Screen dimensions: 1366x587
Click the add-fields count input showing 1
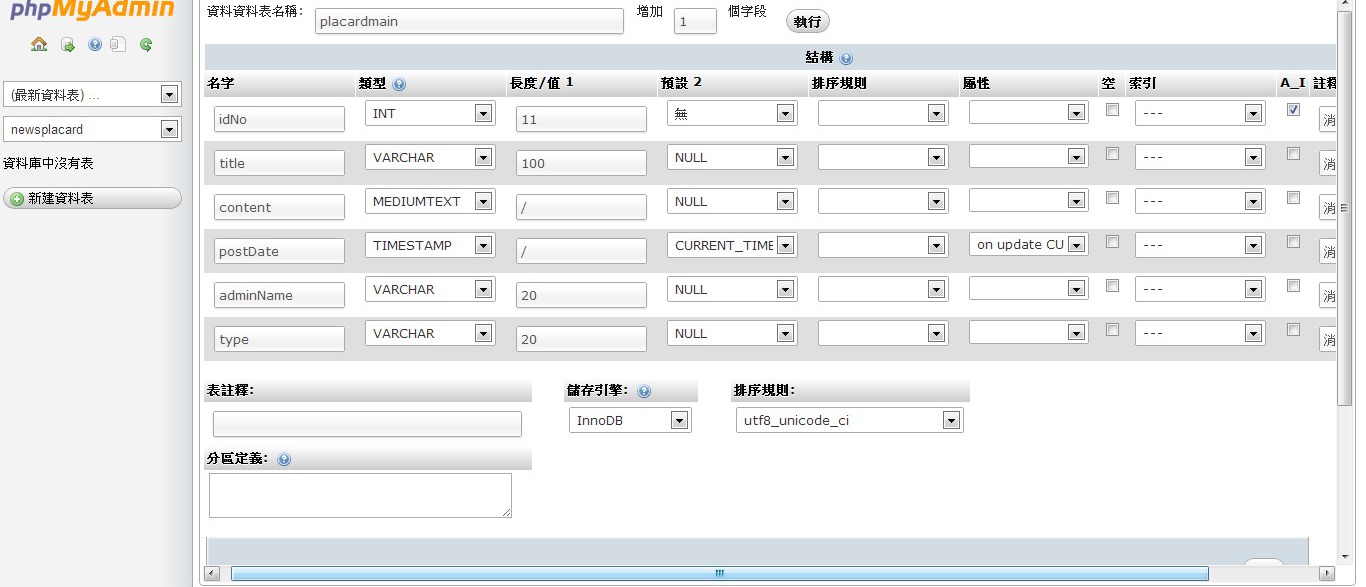click(x=695, y=21)
